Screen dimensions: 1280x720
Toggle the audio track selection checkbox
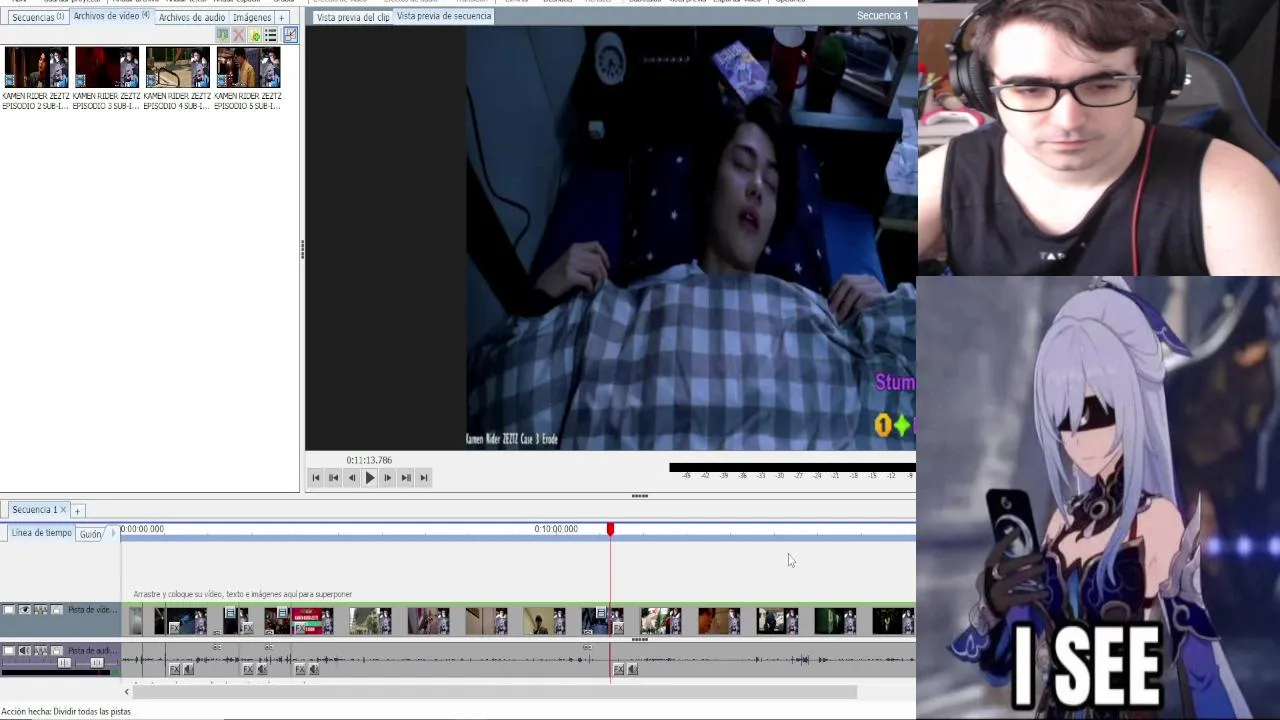pos(9,650)
